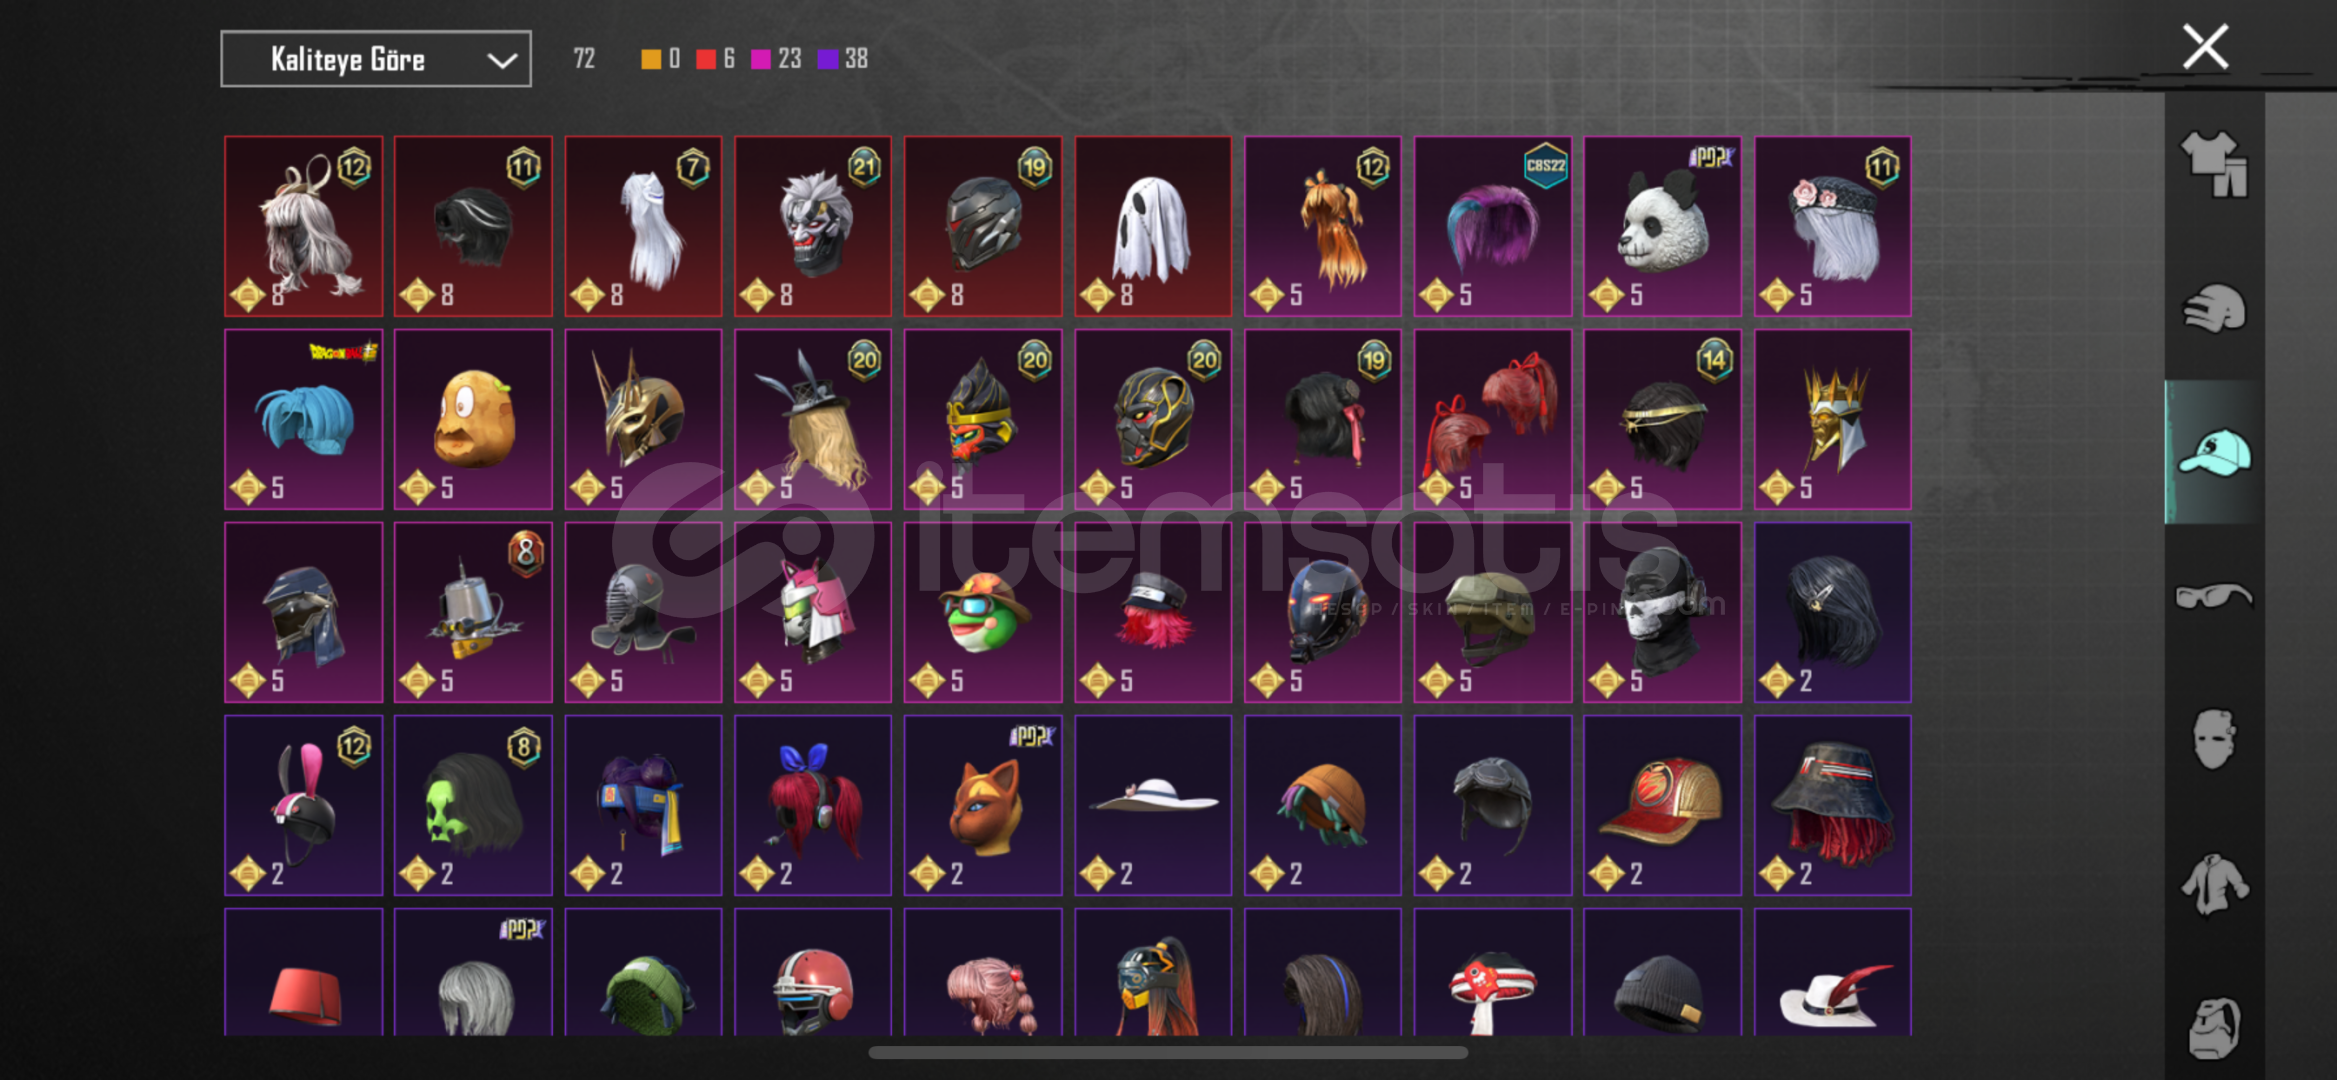Select the cap/headgear category in the sidebar
Image resolution: width=2337 pixels, height=1080 pixels.
(2214, 452)
